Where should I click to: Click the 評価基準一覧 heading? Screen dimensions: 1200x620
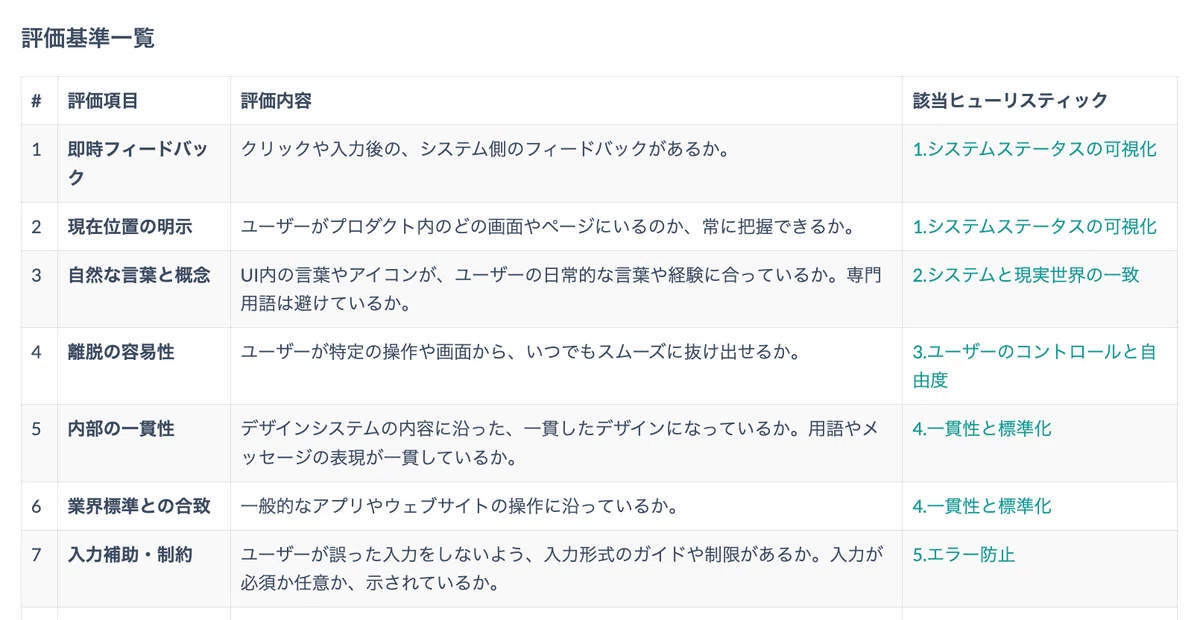(x=88, y=38)
